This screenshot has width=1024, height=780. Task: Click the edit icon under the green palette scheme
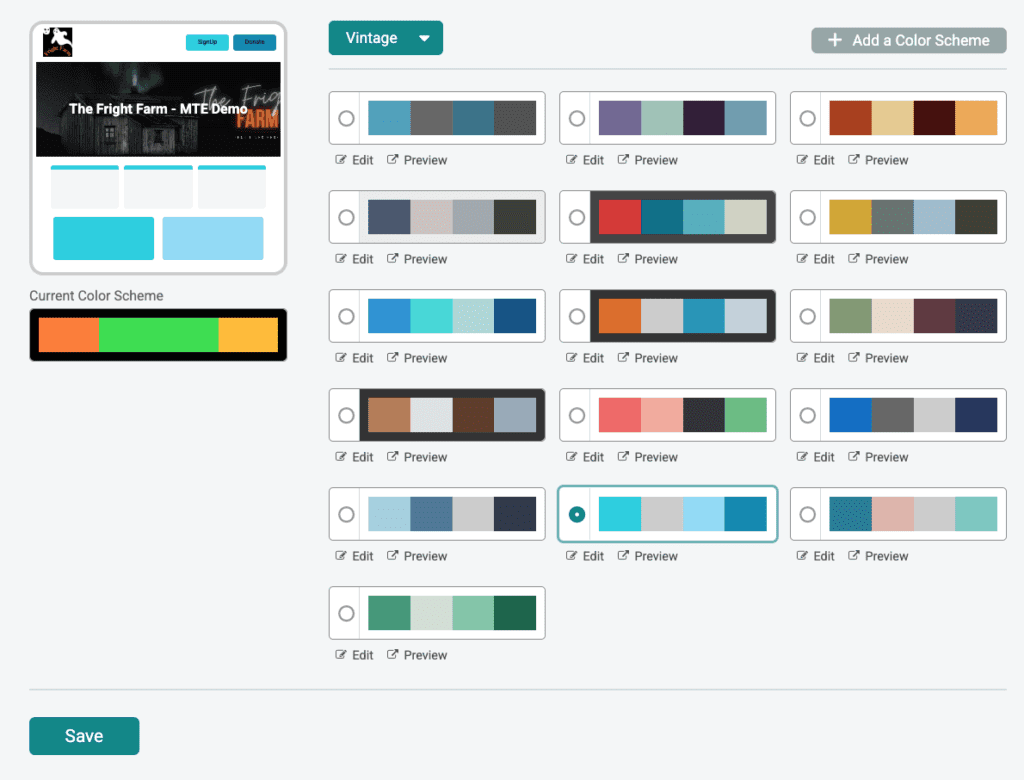(342, 655)
